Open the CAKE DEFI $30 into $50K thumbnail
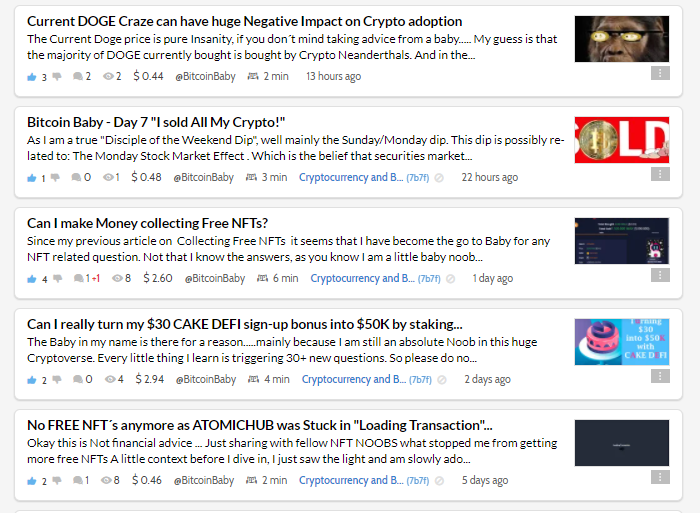Viewport: 700px width, 513px height. 622,342
